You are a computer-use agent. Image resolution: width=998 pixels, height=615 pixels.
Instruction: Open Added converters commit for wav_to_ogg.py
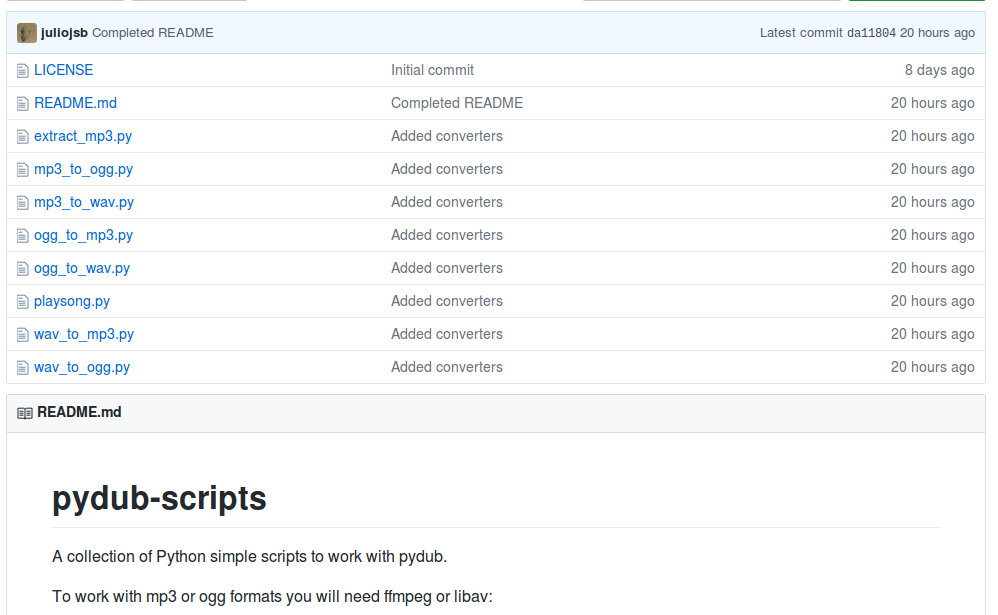click(447, 367)
